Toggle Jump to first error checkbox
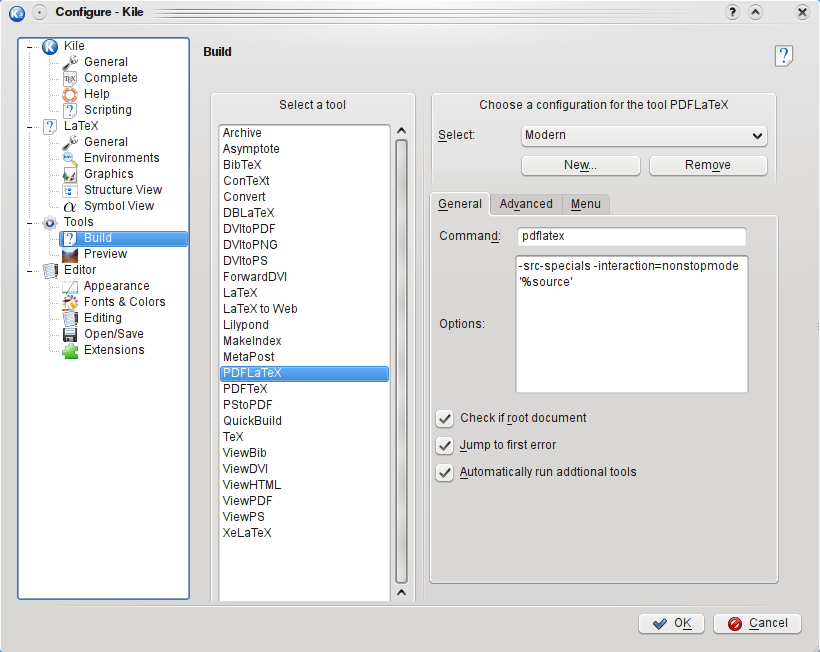 pos(445,445)
